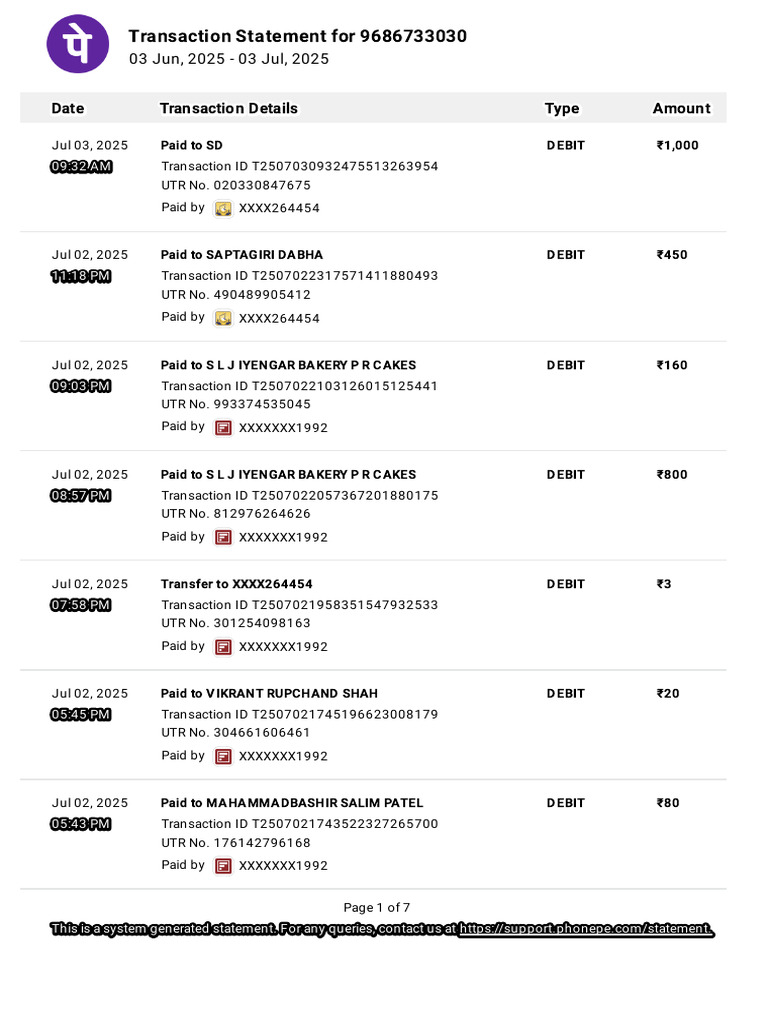Image resolution: width=768 pixels, height=1024 pixels.
Task: Click the UTR No. 301254098163 text
Action: 236,623
